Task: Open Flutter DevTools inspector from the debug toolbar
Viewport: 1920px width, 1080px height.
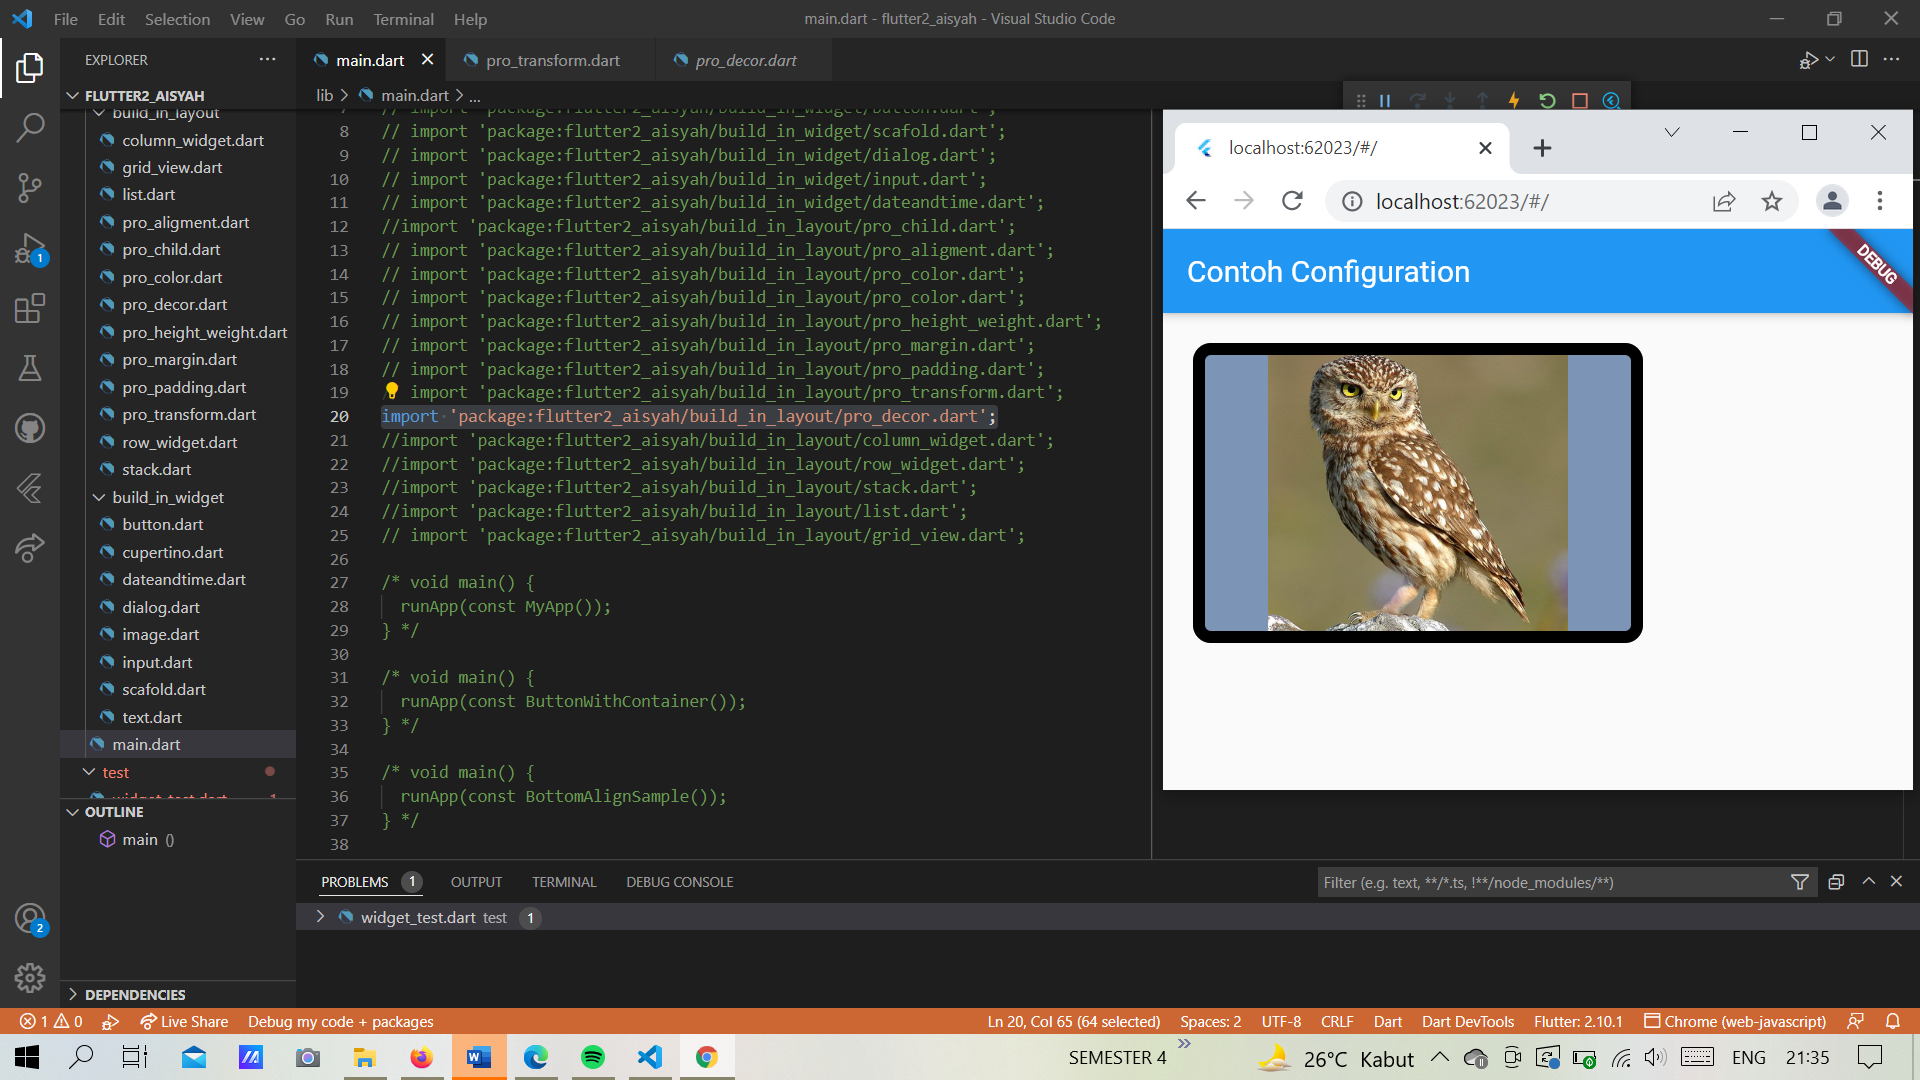Action: coord(1612,100)
